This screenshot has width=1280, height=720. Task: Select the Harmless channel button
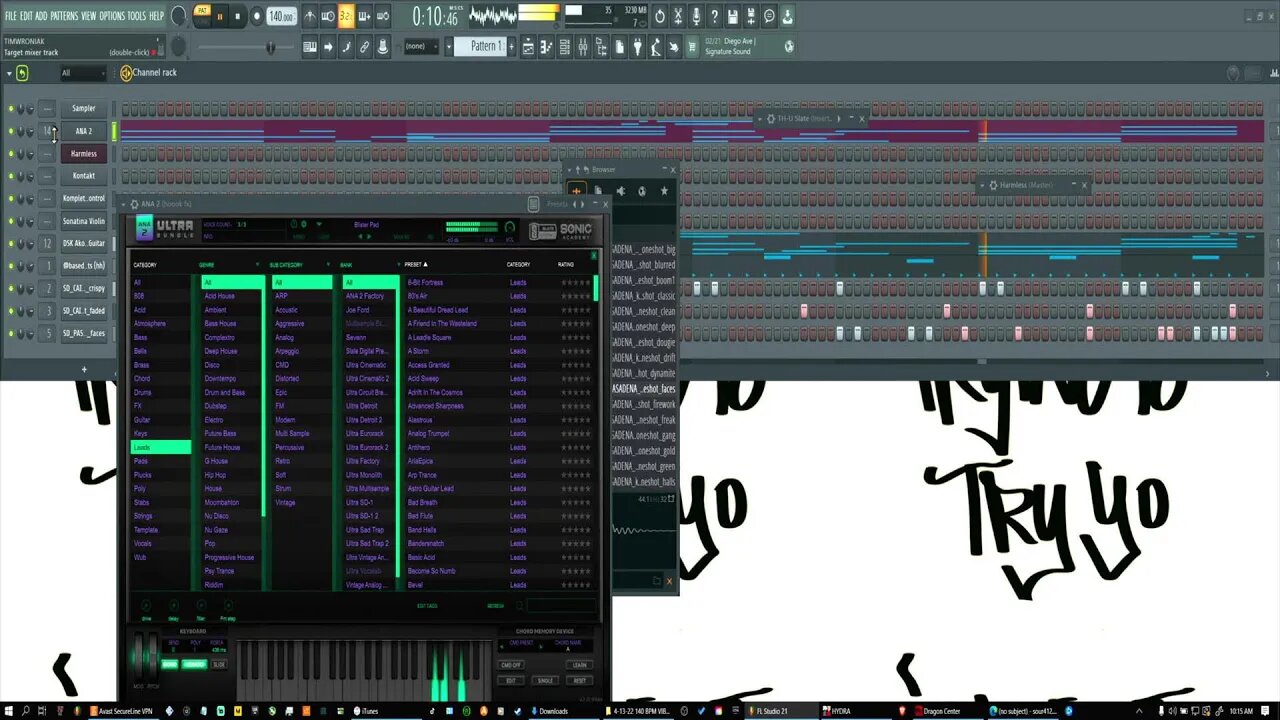point(84,154)
